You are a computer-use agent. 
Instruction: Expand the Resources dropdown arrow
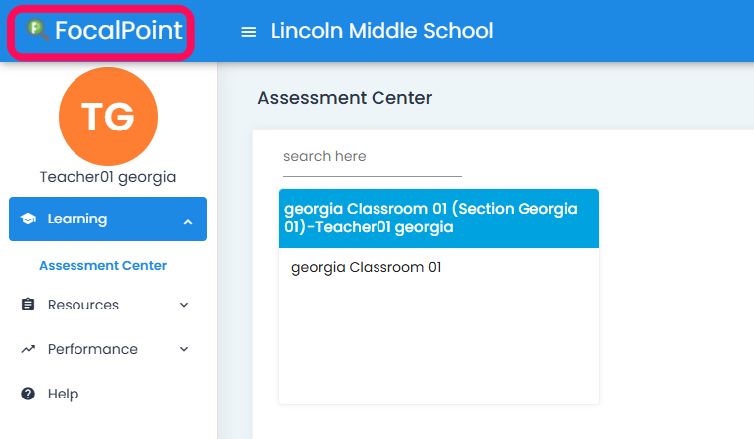pos(184,305)
